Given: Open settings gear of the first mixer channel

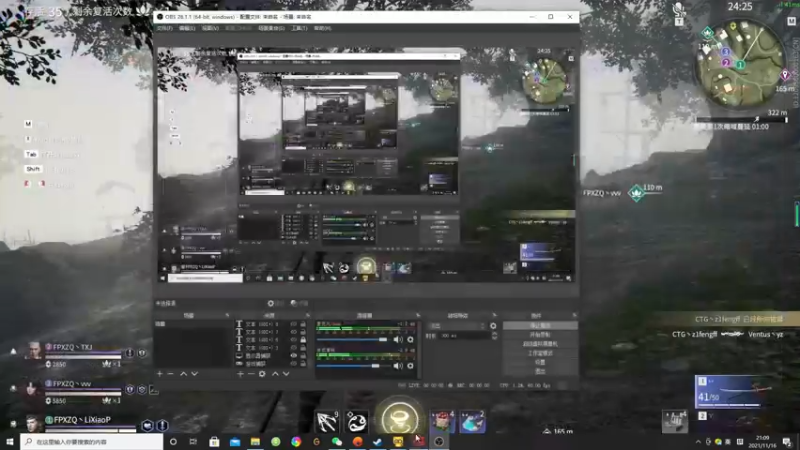Looking at the screenshot, I should pyautogui.click(x=411, y=339).
